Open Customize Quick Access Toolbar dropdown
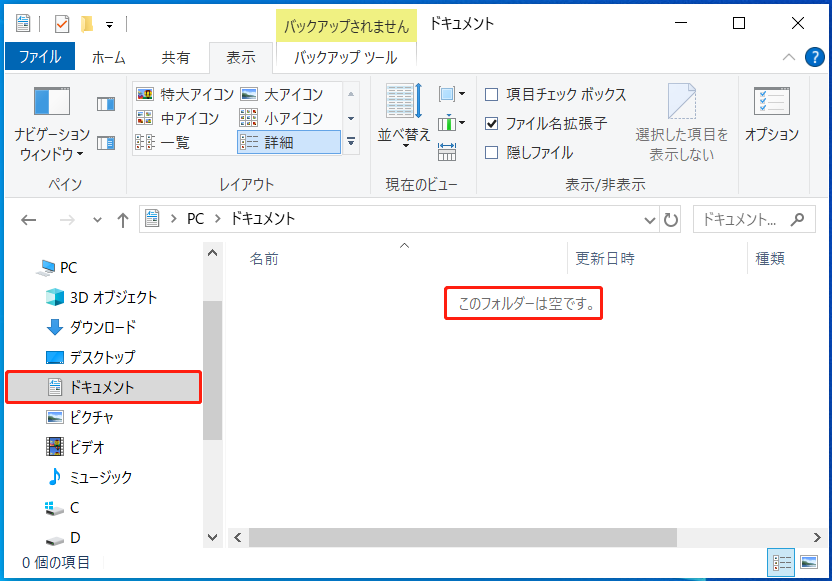 [109, 24]
